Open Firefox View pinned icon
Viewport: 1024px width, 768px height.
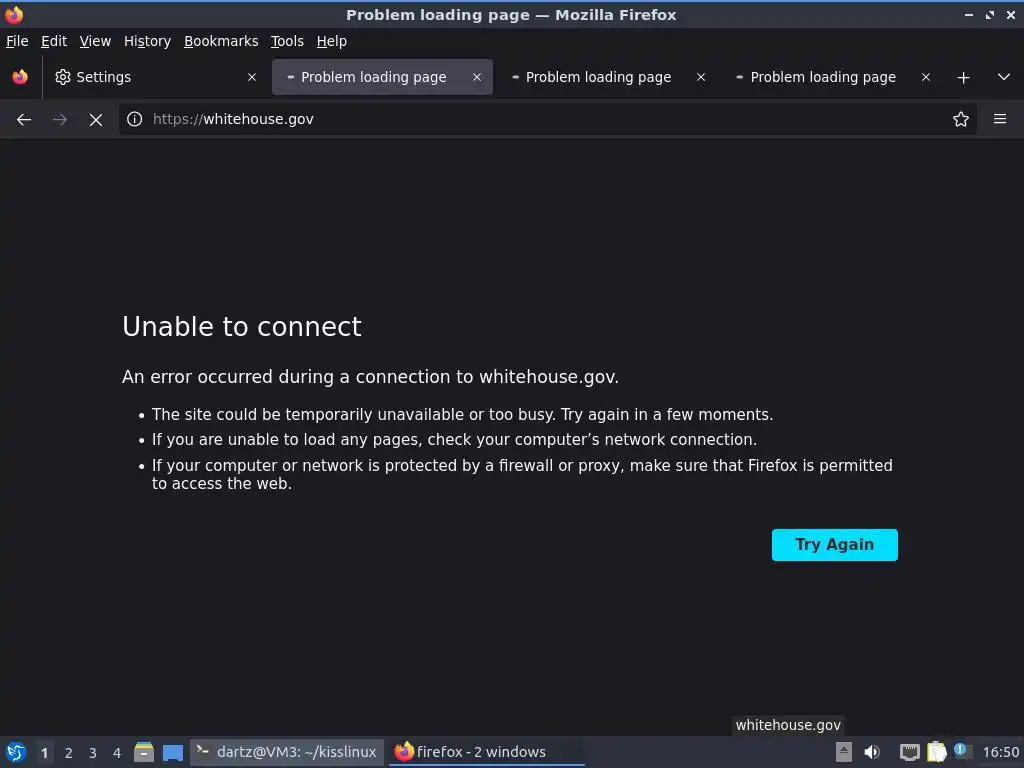tap(20, 77)
